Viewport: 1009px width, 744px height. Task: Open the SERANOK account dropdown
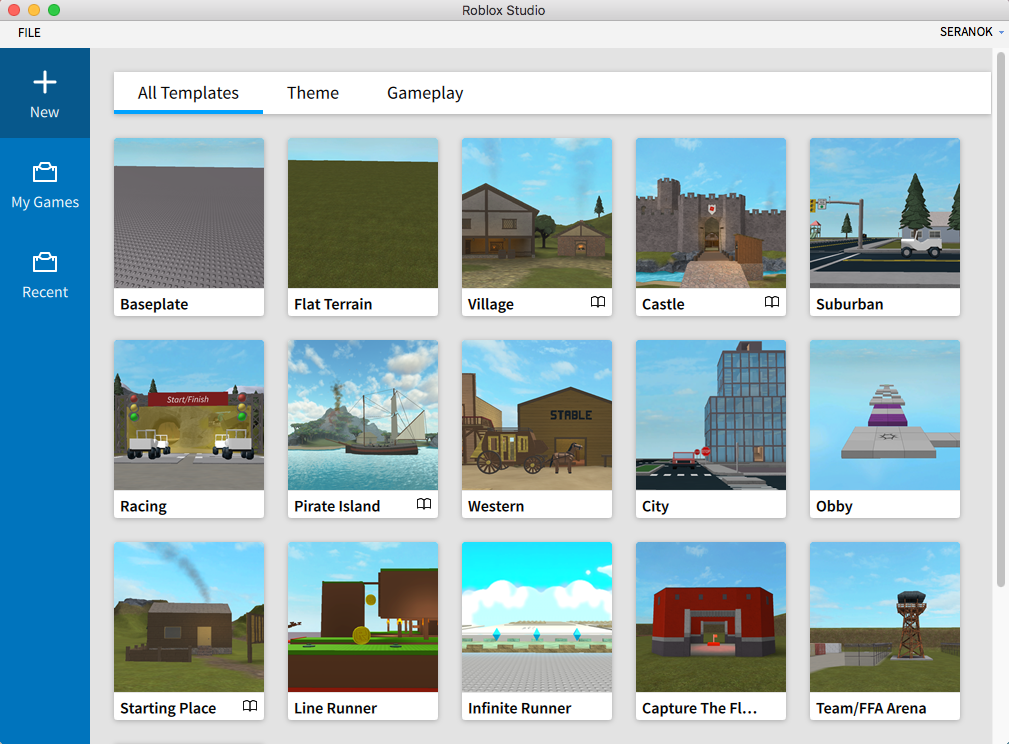click(969, 31)
